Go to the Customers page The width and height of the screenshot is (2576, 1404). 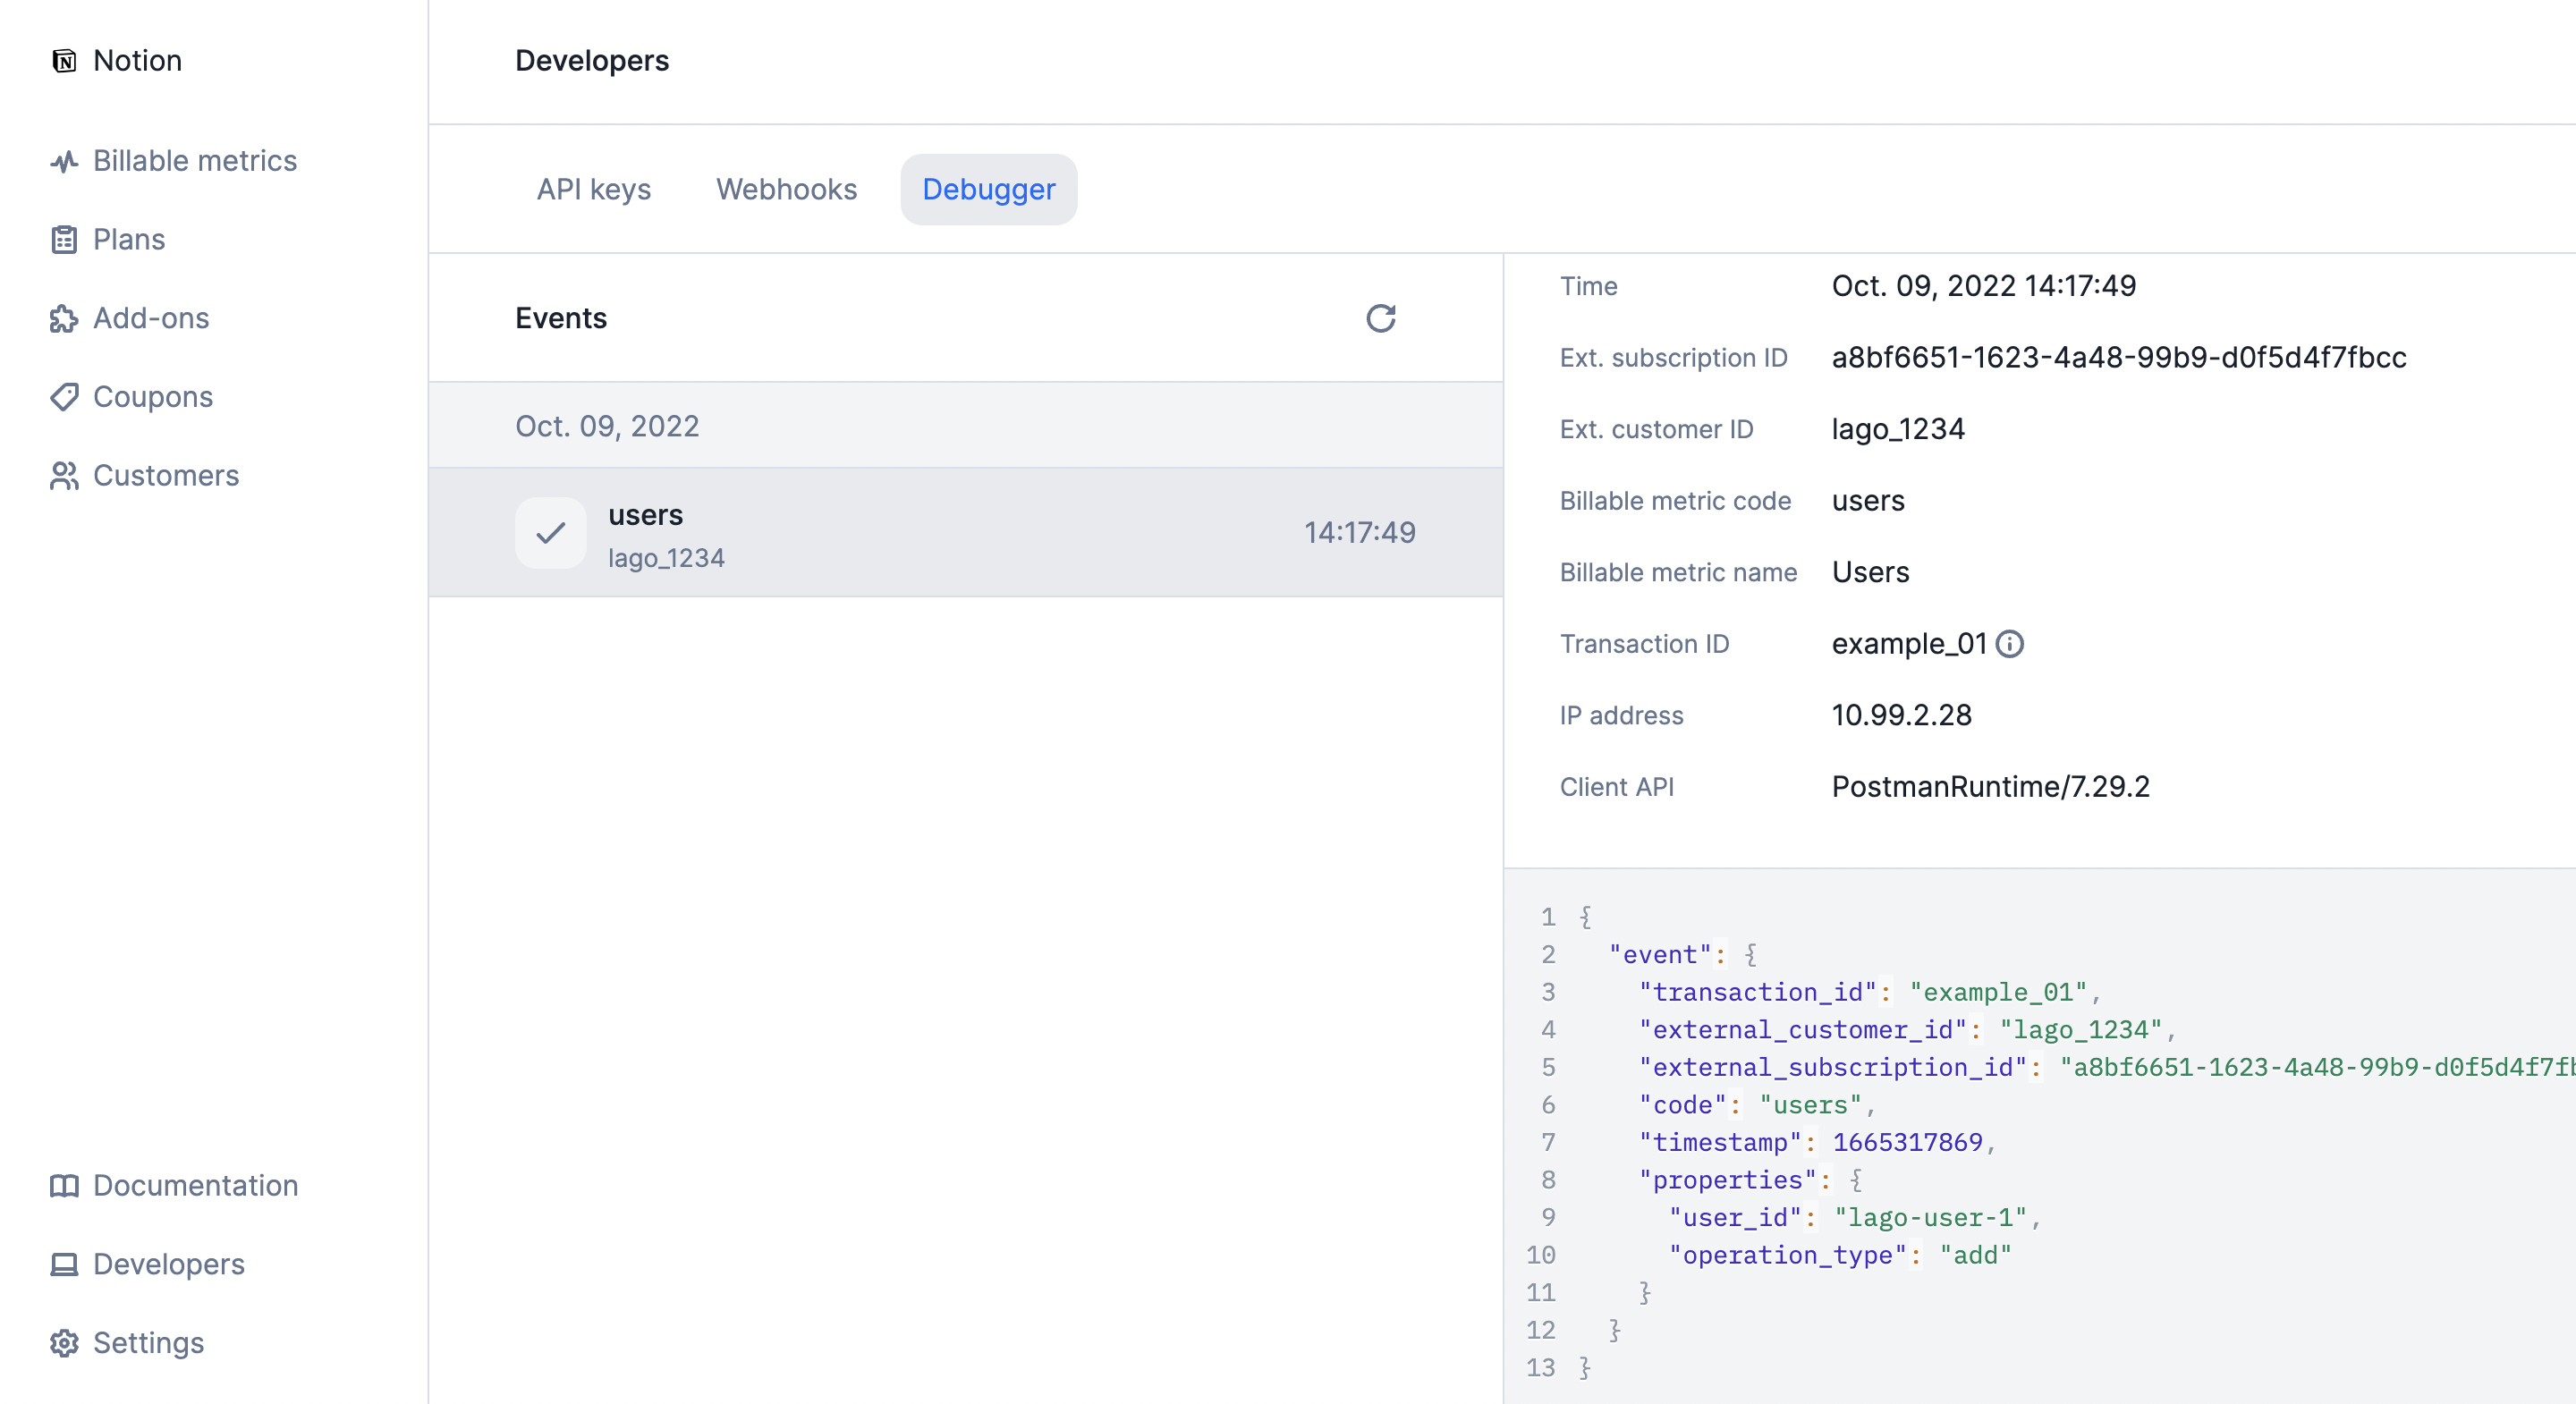click(x=166, y=476)
